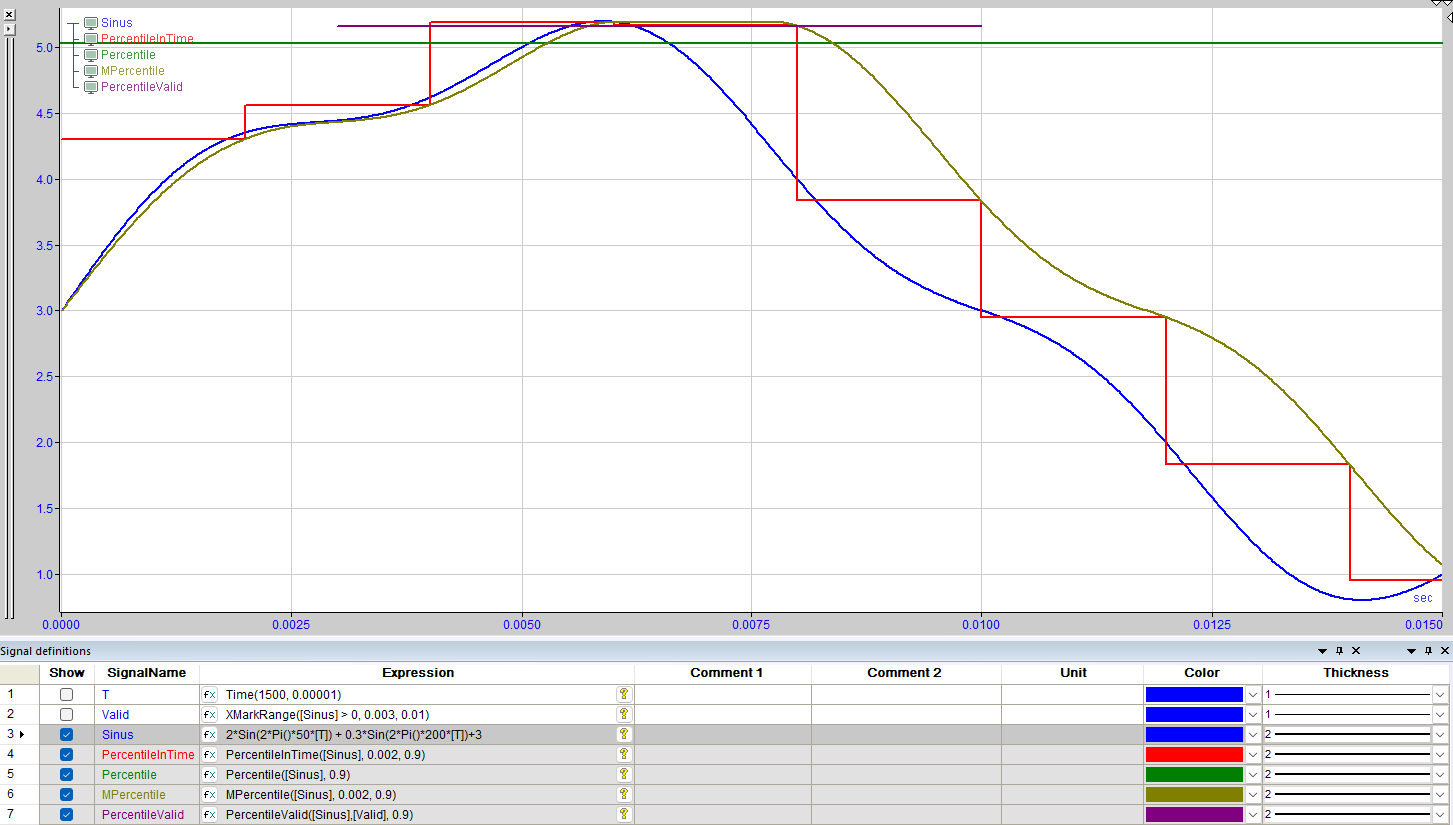Open the fx expression builder for Valid
The height and width of the screenshot is (825, 1453).
point(210,714)
